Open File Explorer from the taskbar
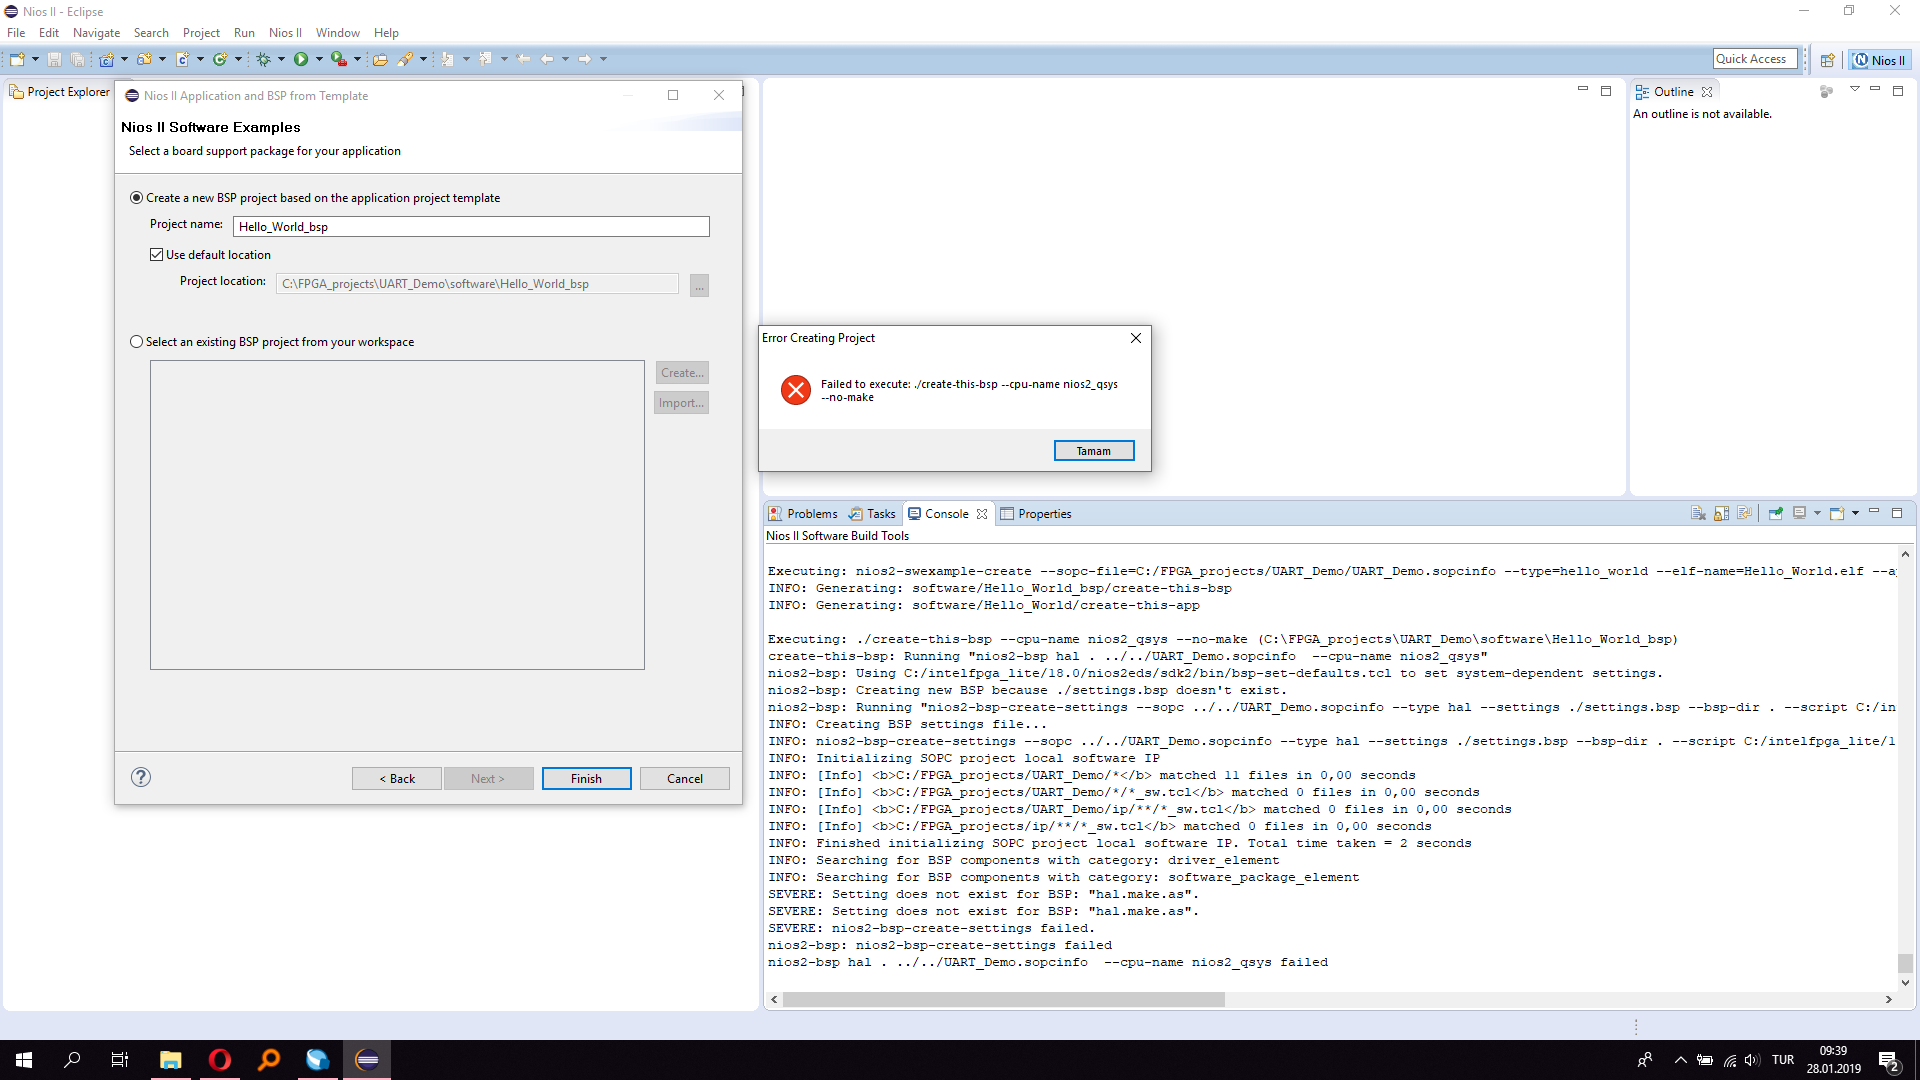Viewport: 1920px width, 1080px height. (x=171, y=1060)
